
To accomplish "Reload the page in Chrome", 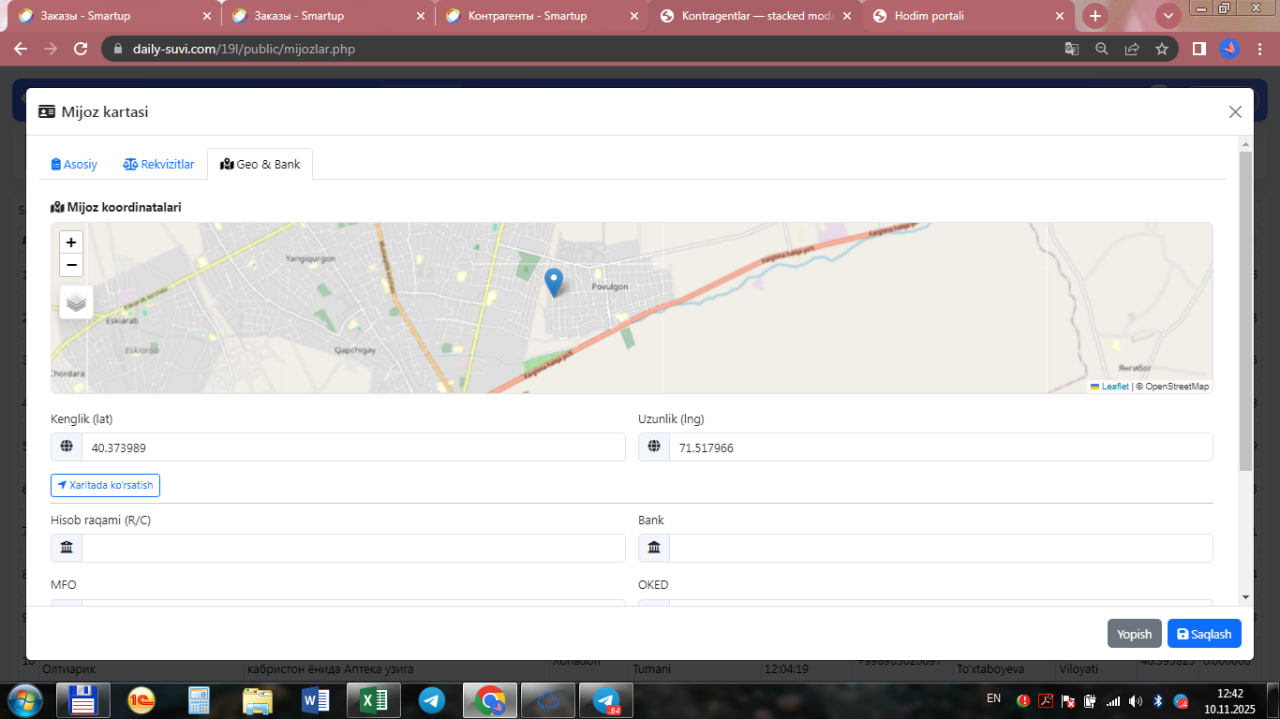I will pyautogui.click(x=82, y=49).
